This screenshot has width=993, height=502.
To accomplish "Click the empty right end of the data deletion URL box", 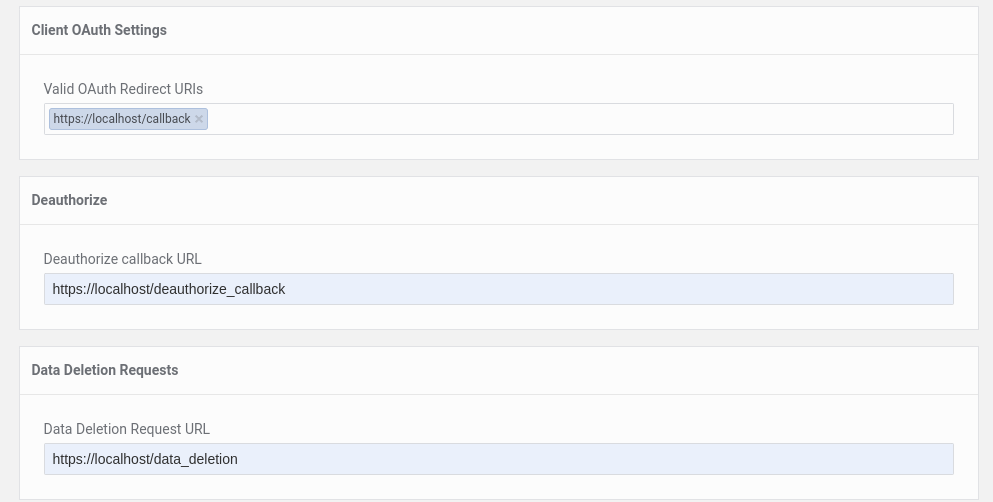I will pyautogui.click(x=900, y=459).
